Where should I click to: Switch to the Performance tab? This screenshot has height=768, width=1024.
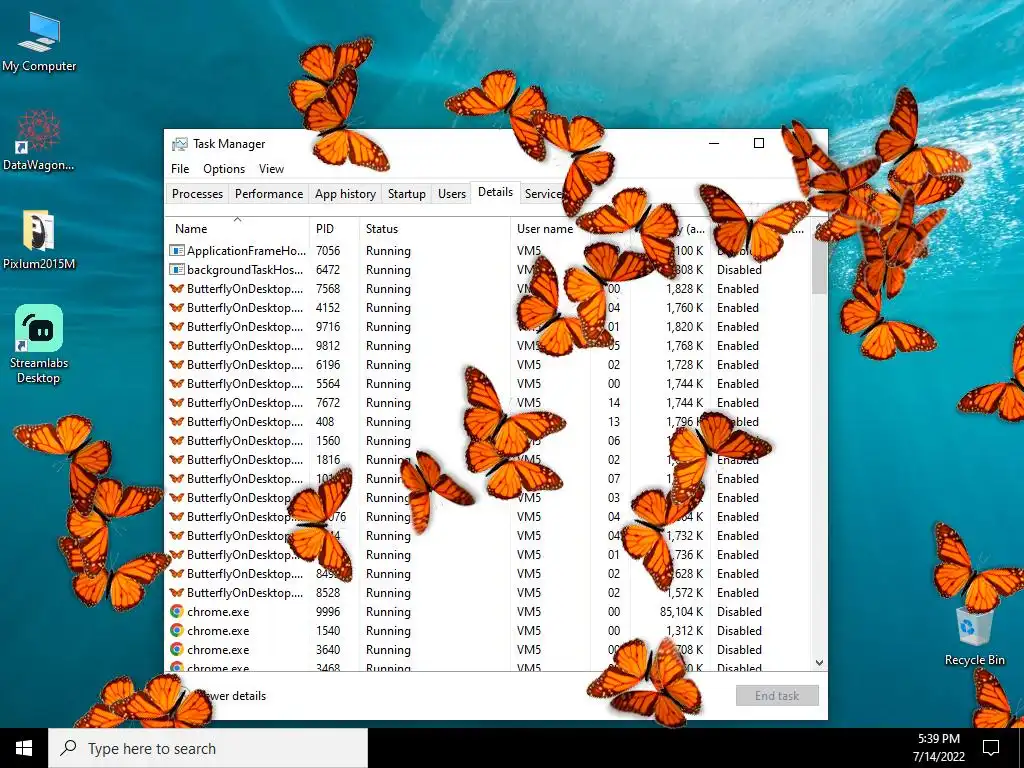click(x=268, y=194)
